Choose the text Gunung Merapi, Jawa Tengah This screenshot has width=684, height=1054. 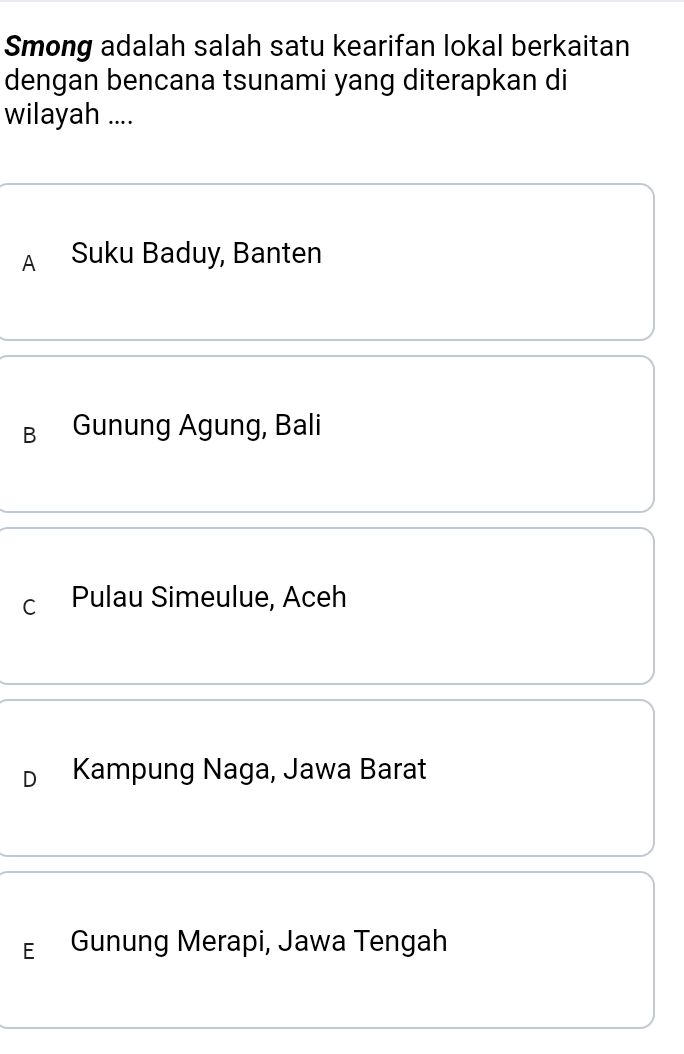click(258, 941)
